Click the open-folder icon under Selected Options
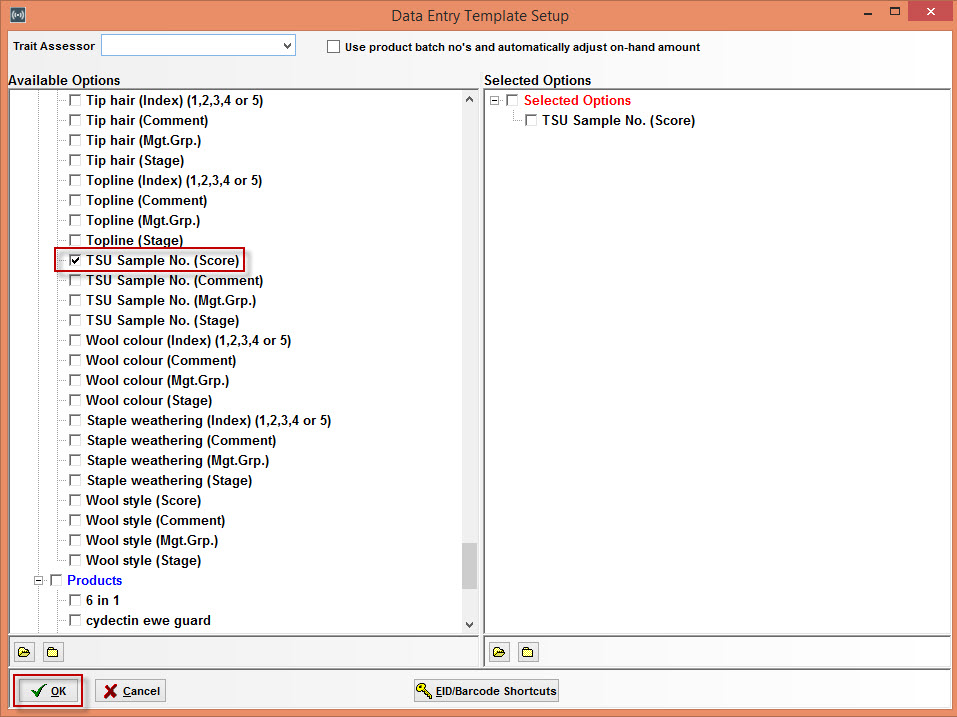The height and width of the screenshot is (717, 957). tap(499, 652)
